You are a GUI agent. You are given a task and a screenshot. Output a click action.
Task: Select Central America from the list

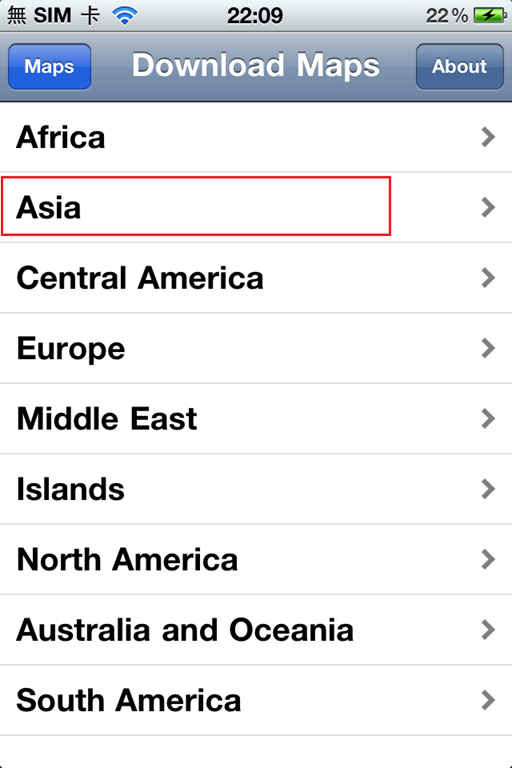(x=256, y=278)
